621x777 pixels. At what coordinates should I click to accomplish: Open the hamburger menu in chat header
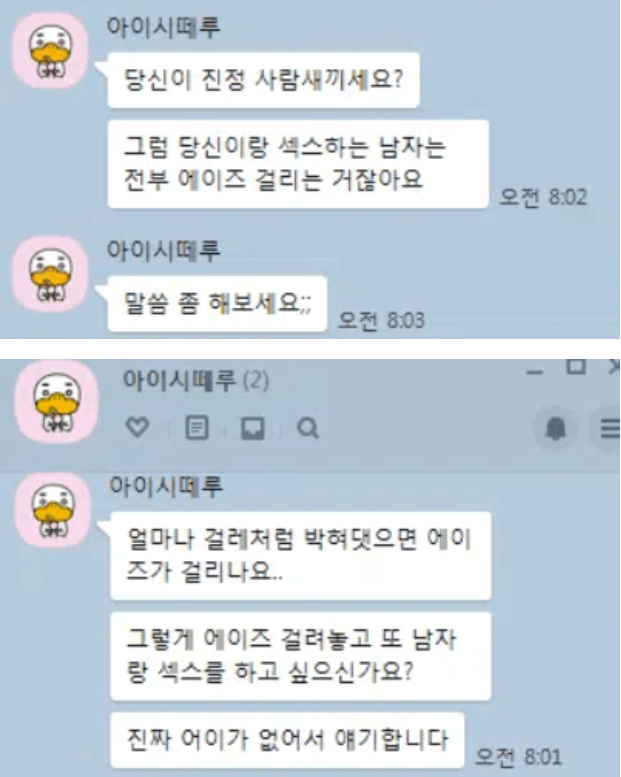(610, 428)
